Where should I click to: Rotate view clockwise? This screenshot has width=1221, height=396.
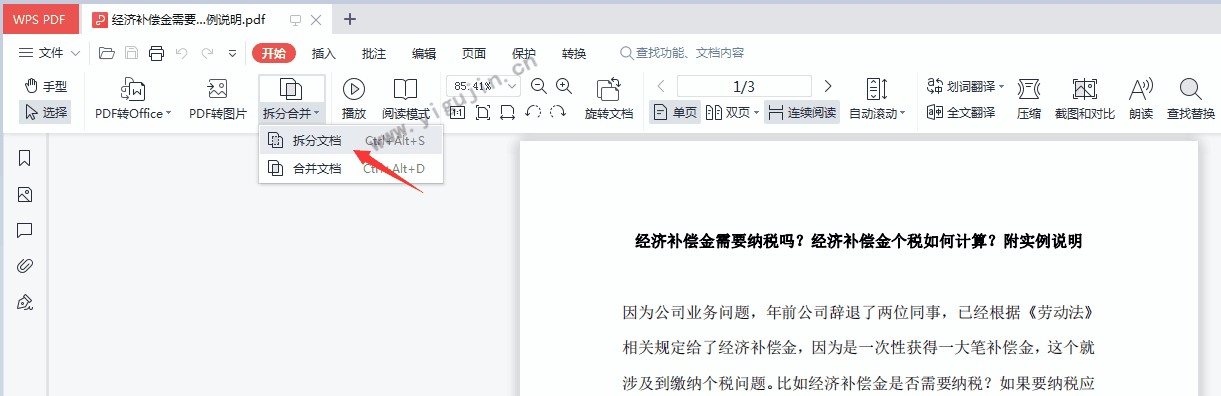558,112
